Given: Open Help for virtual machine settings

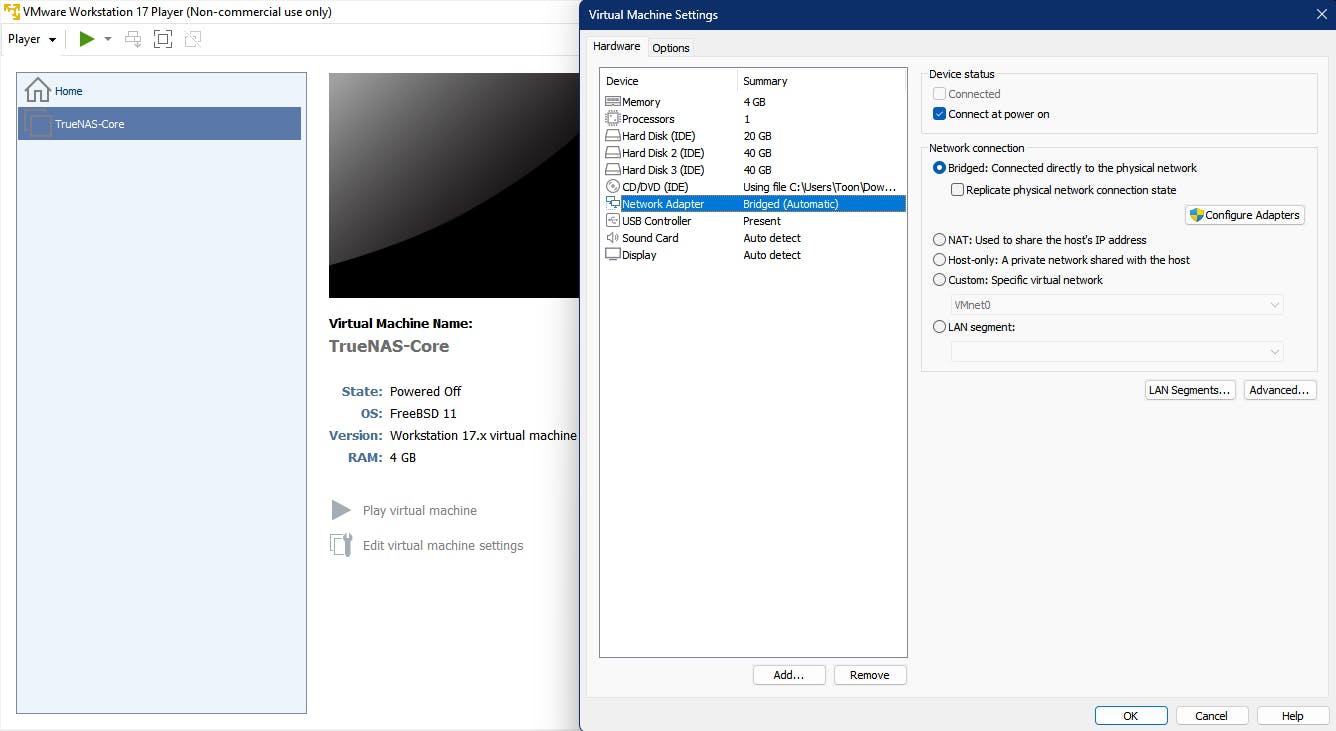Looking at the screenshot, I should click(1293, 716).
